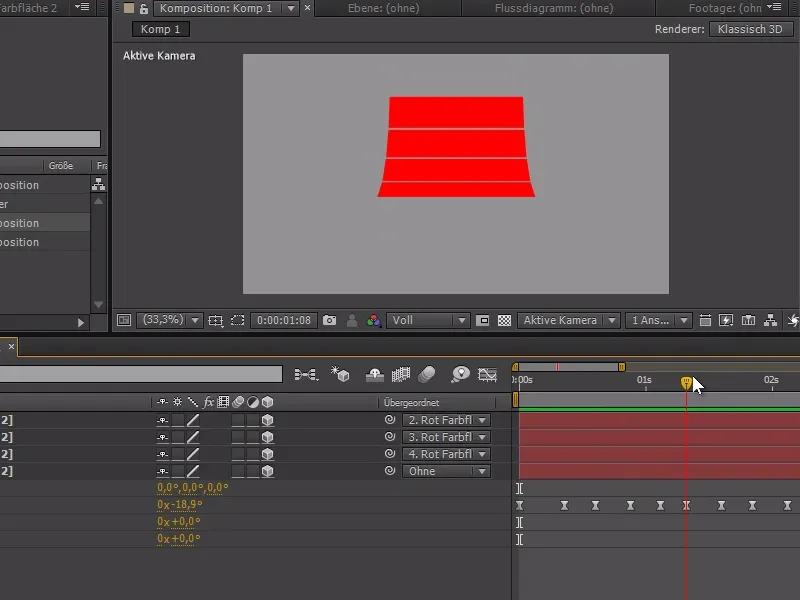
Task: Switch to the Ebene: (ohne) tab
Action: pos(384,8)
